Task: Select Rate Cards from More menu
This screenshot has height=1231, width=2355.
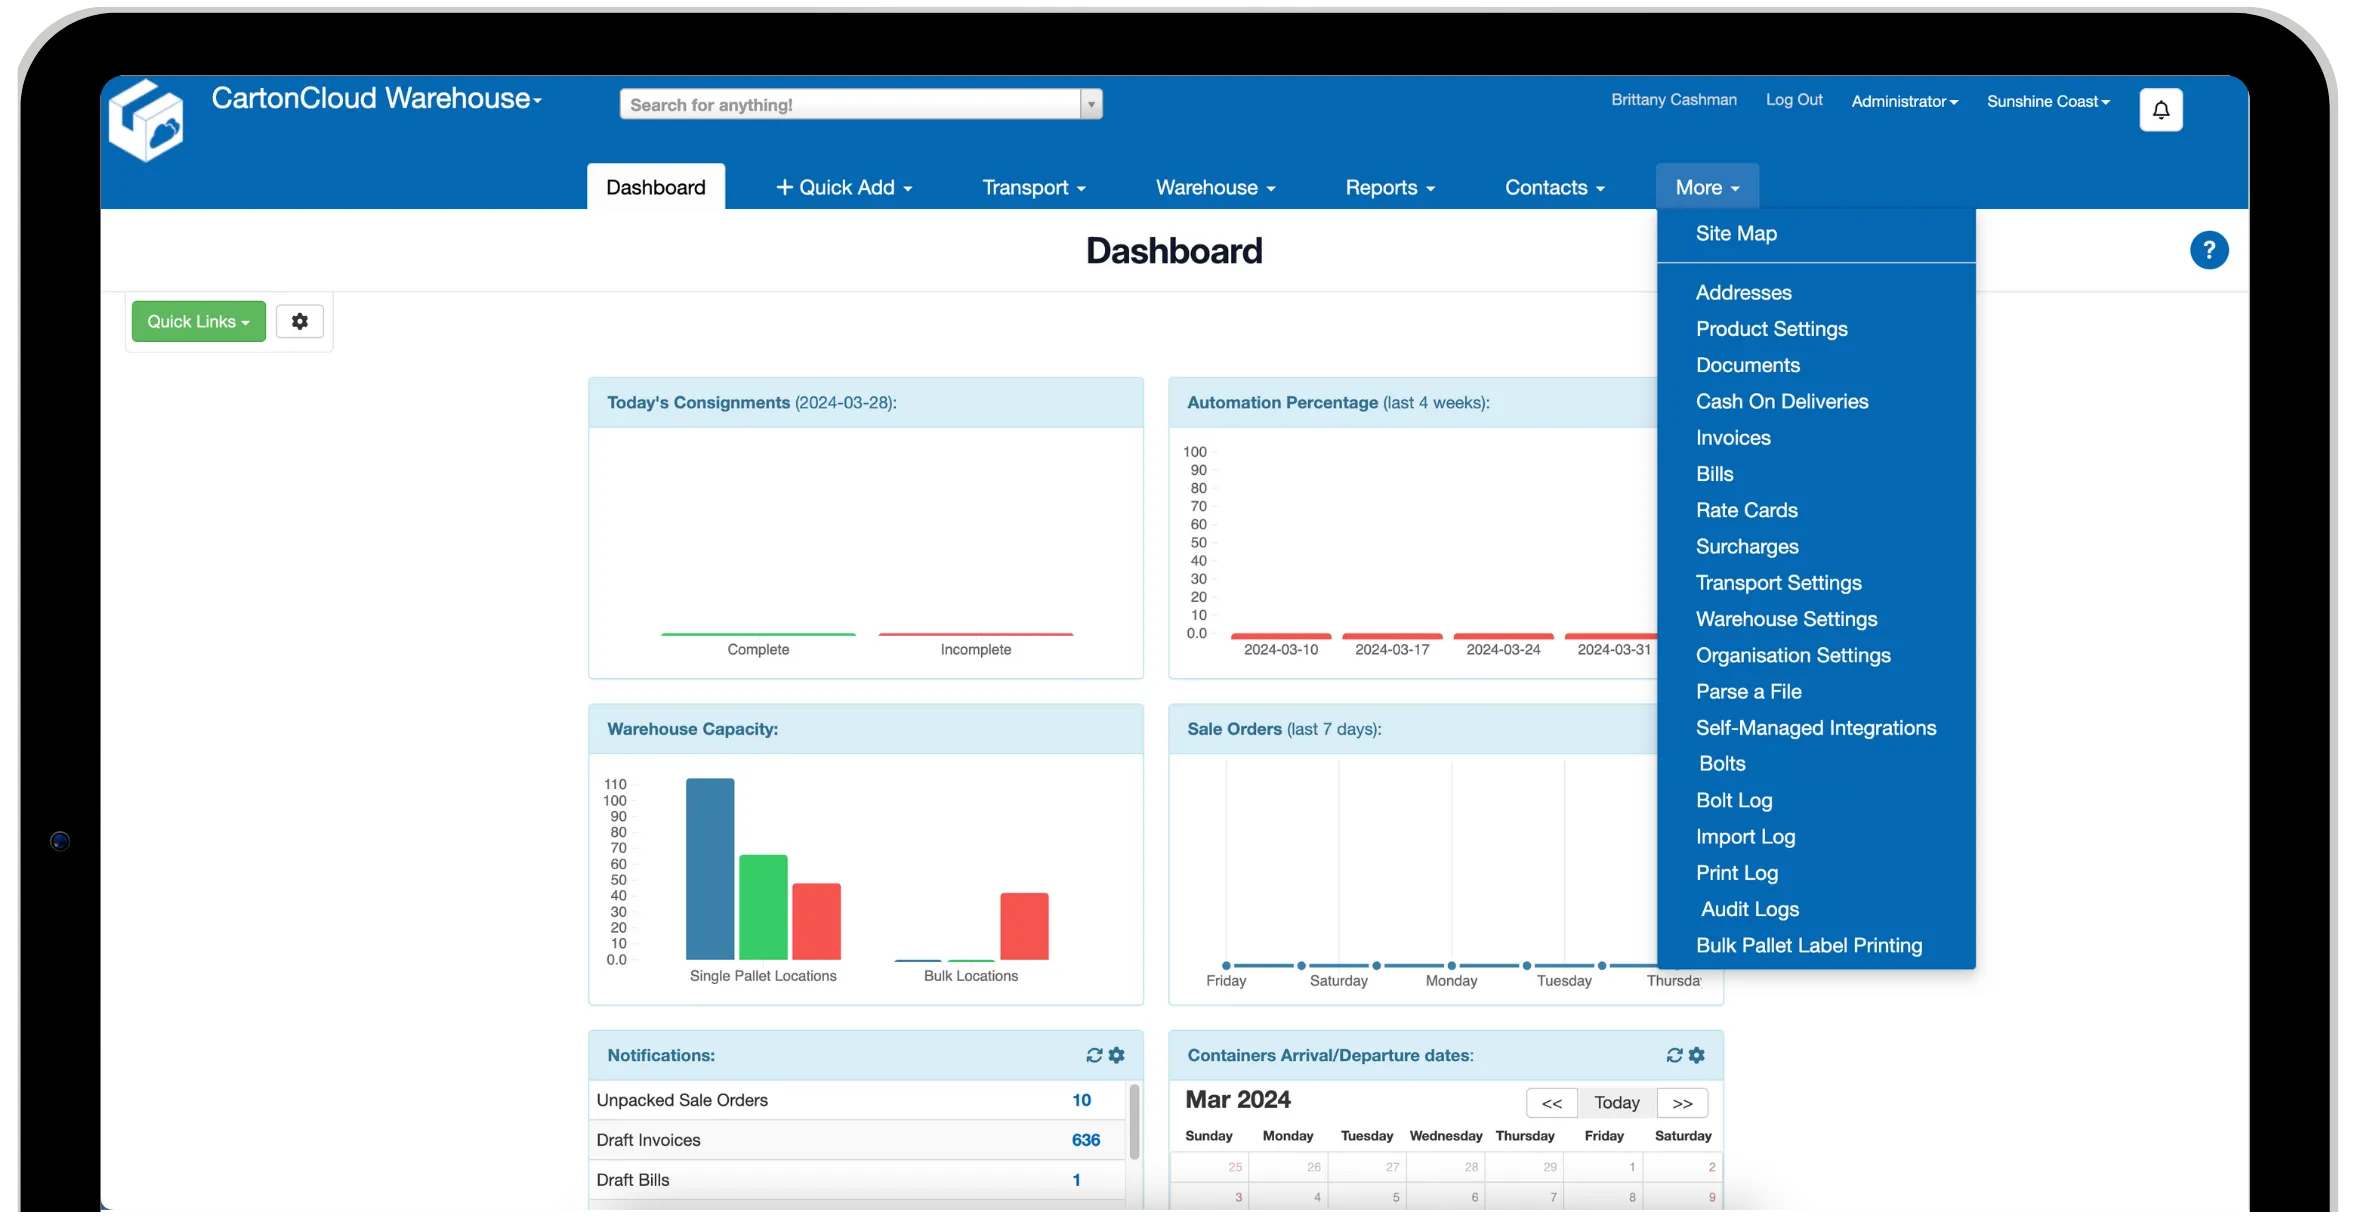Action: coord(1746,510)
